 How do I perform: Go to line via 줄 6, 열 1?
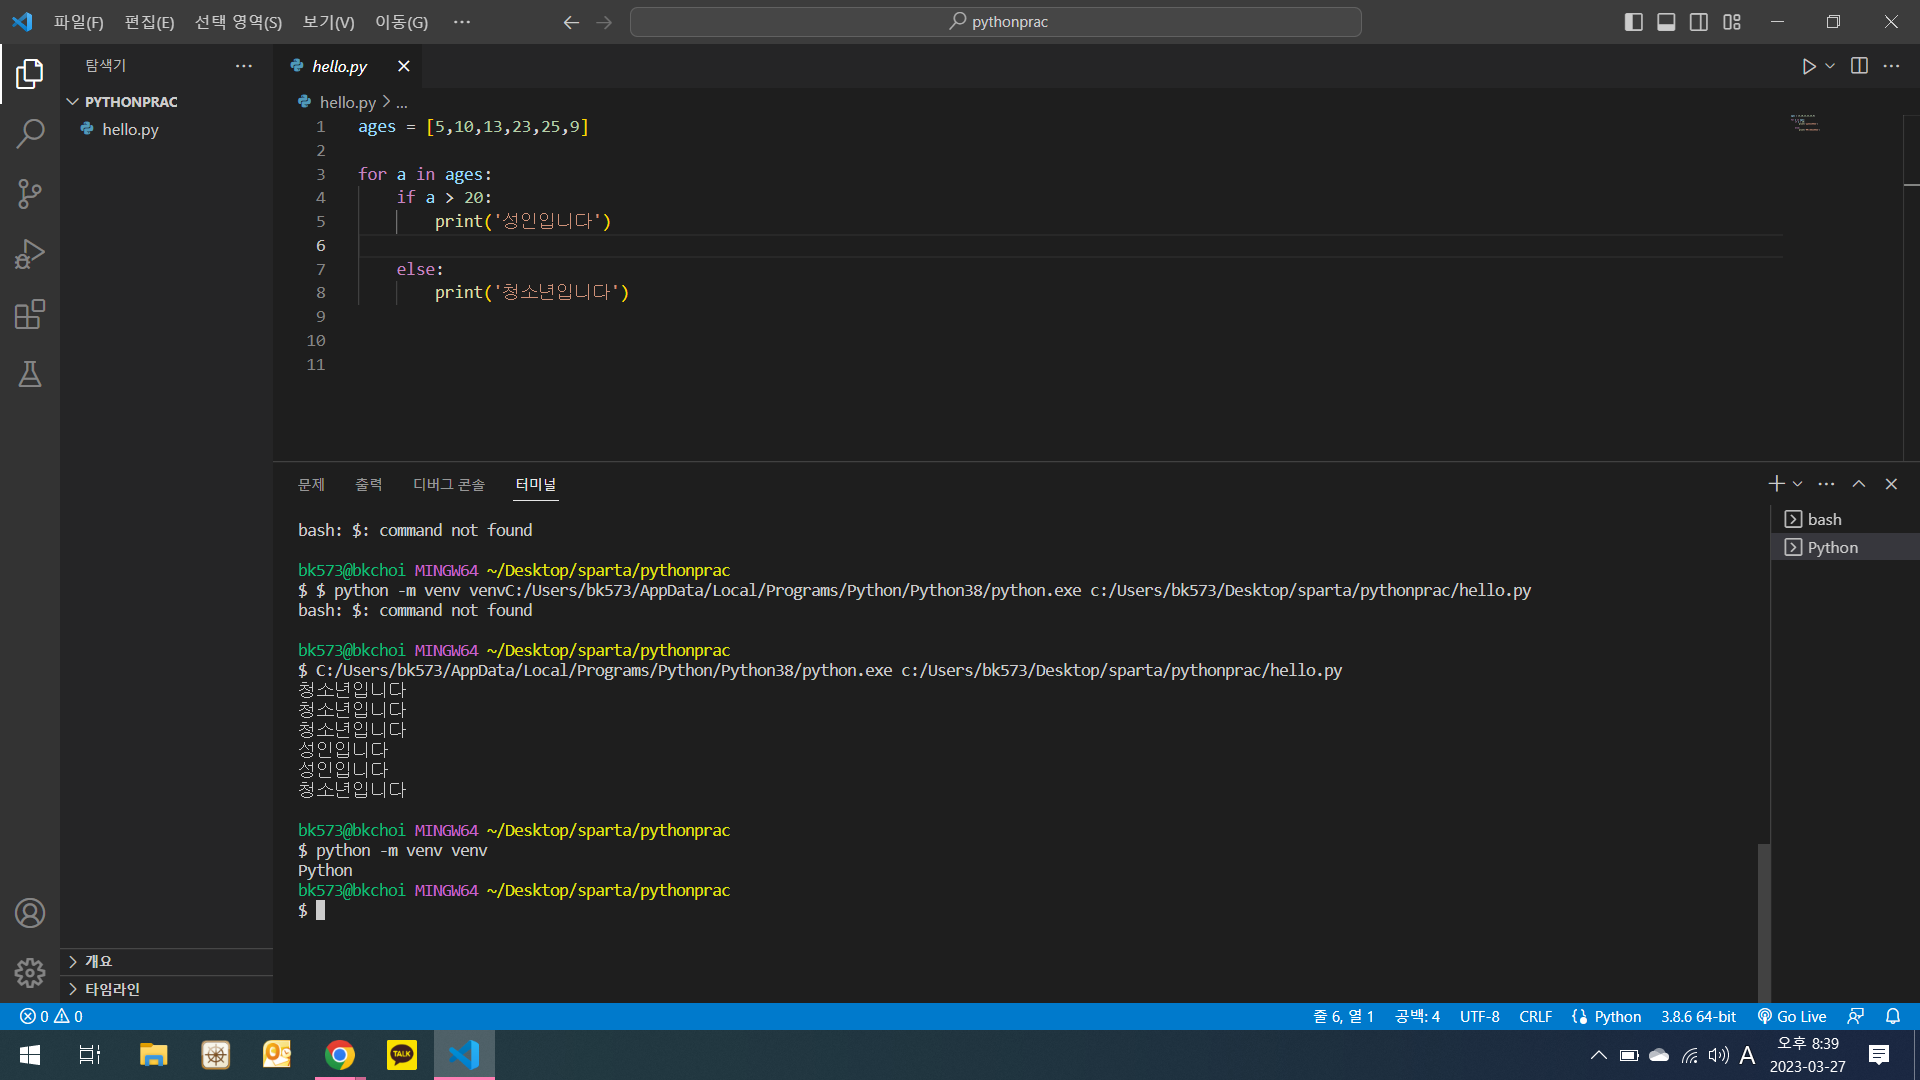[1343, 1016]
